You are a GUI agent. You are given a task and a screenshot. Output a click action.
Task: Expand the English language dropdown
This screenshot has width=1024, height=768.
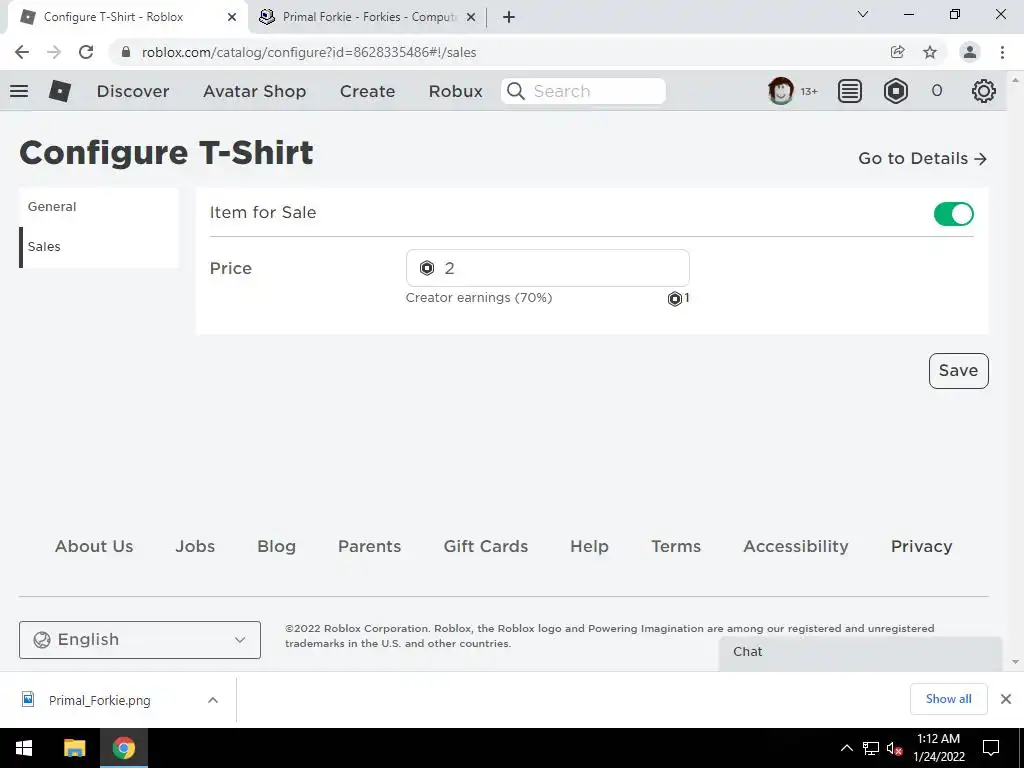coord(140,639)
